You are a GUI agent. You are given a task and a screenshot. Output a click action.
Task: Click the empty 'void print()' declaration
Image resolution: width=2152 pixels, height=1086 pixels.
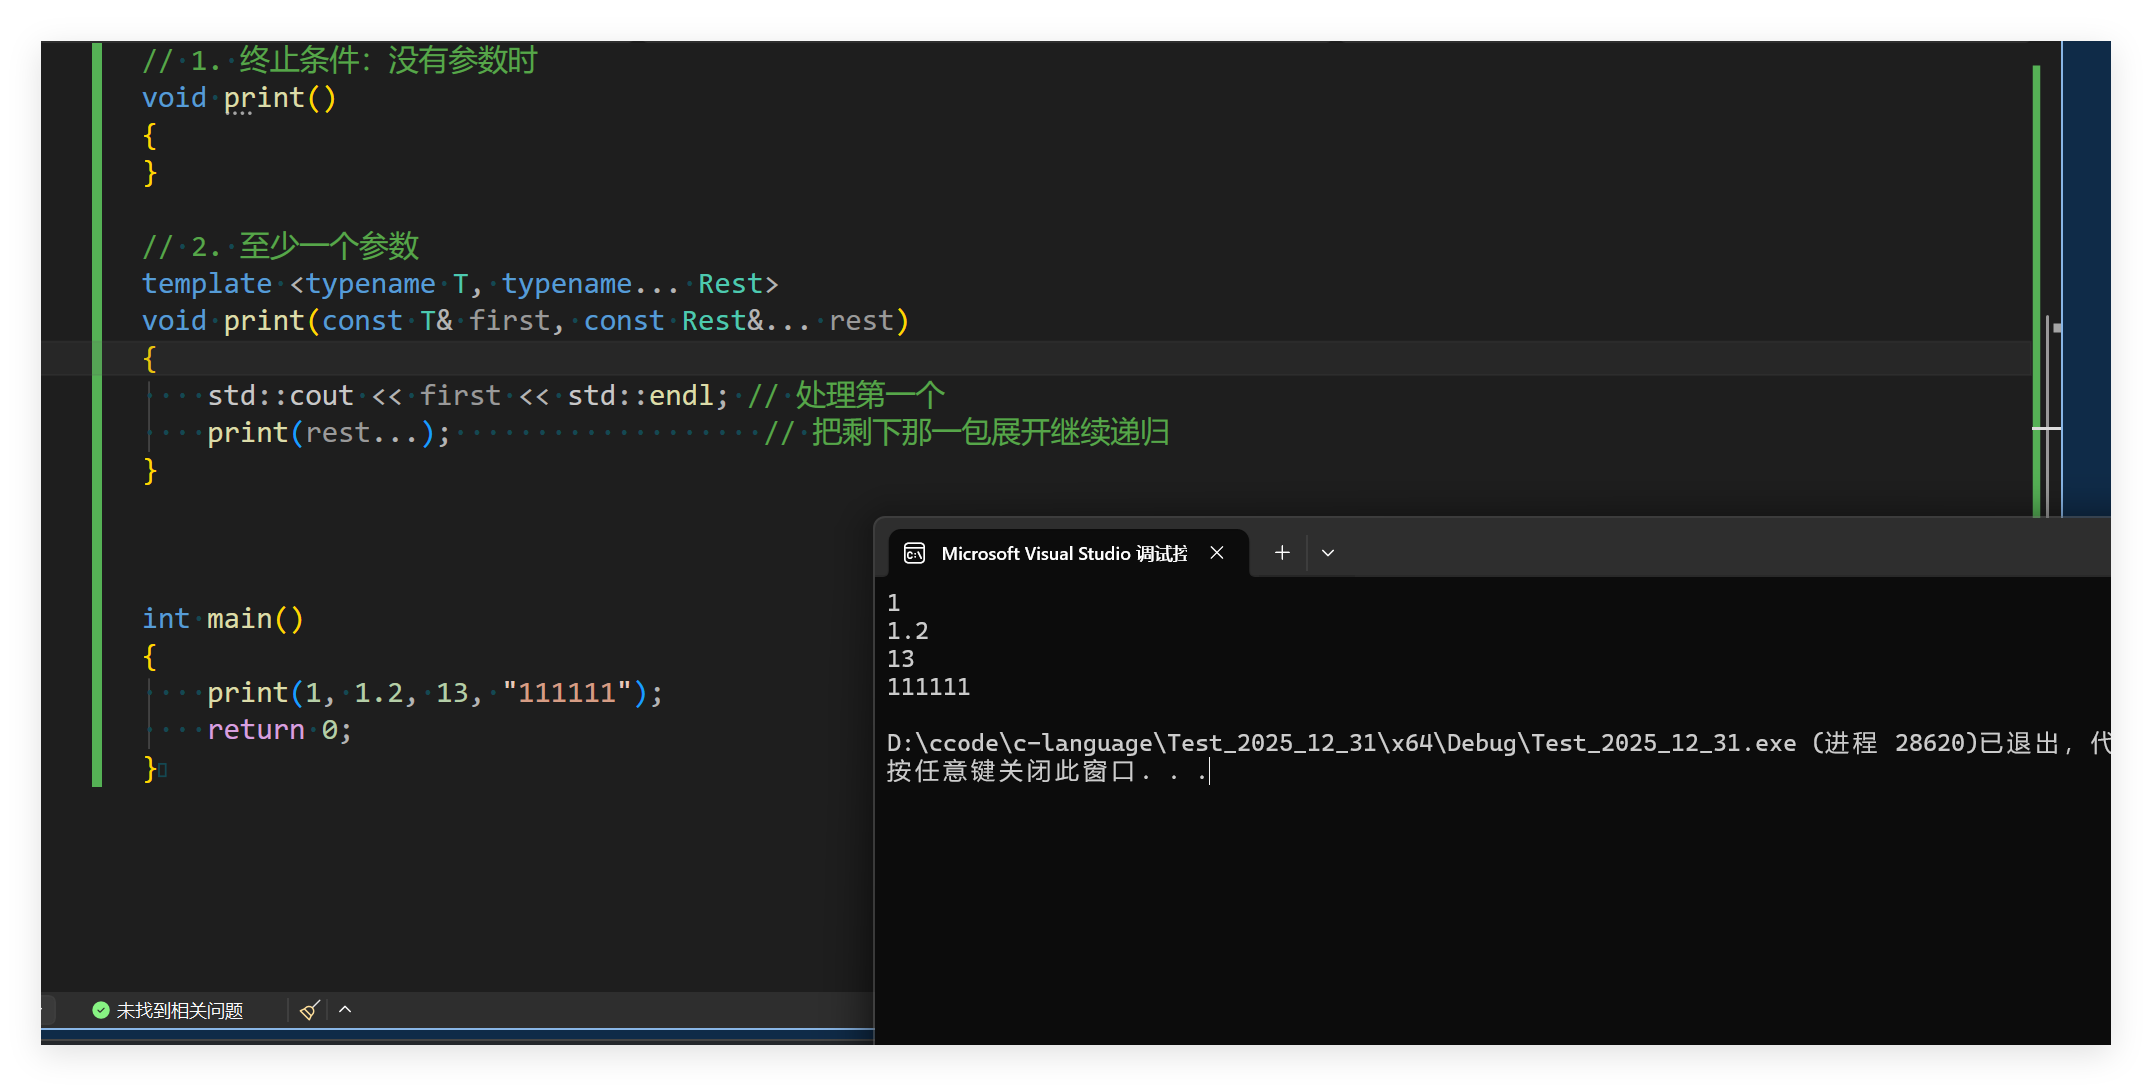click(240, 98)
